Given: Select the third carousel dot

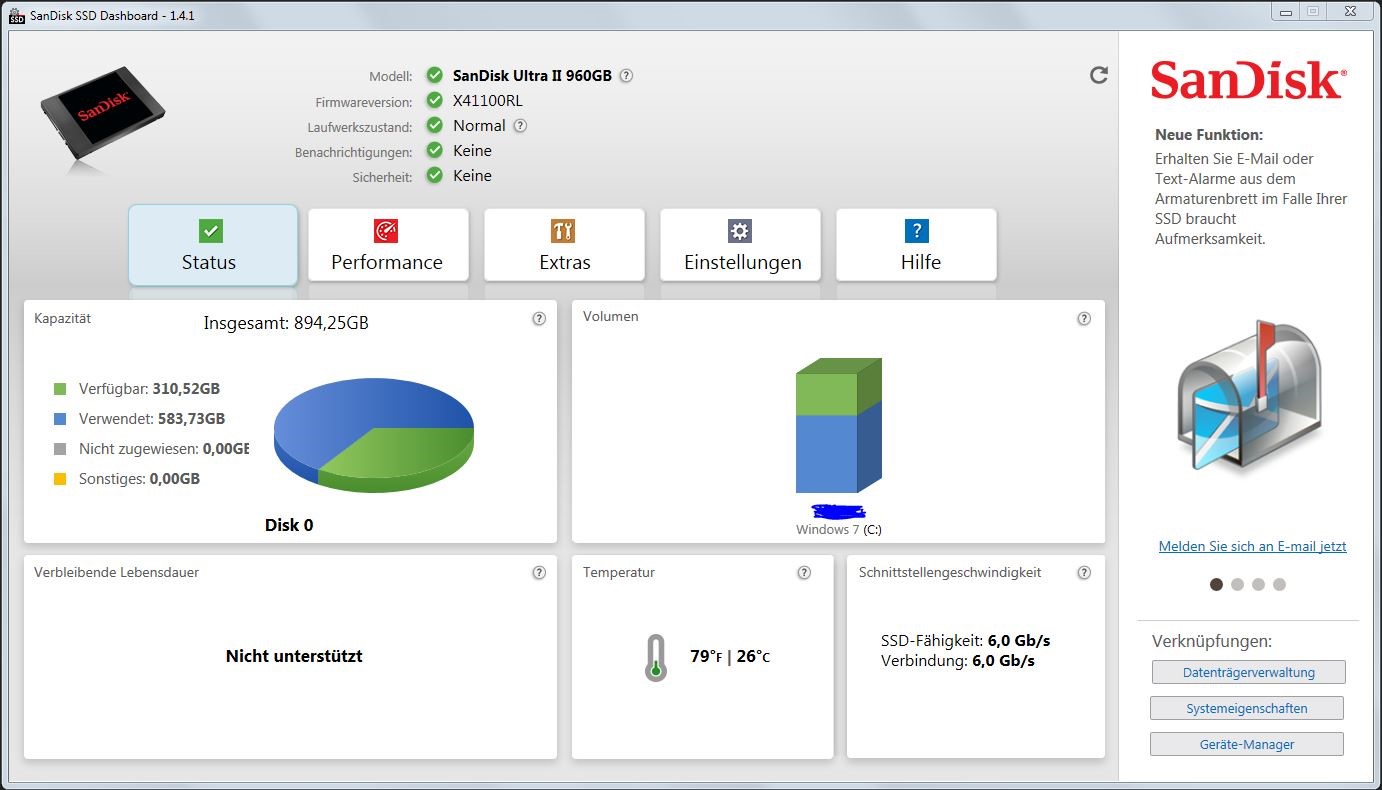Looking at the screenshot, I should [1258, 584].
